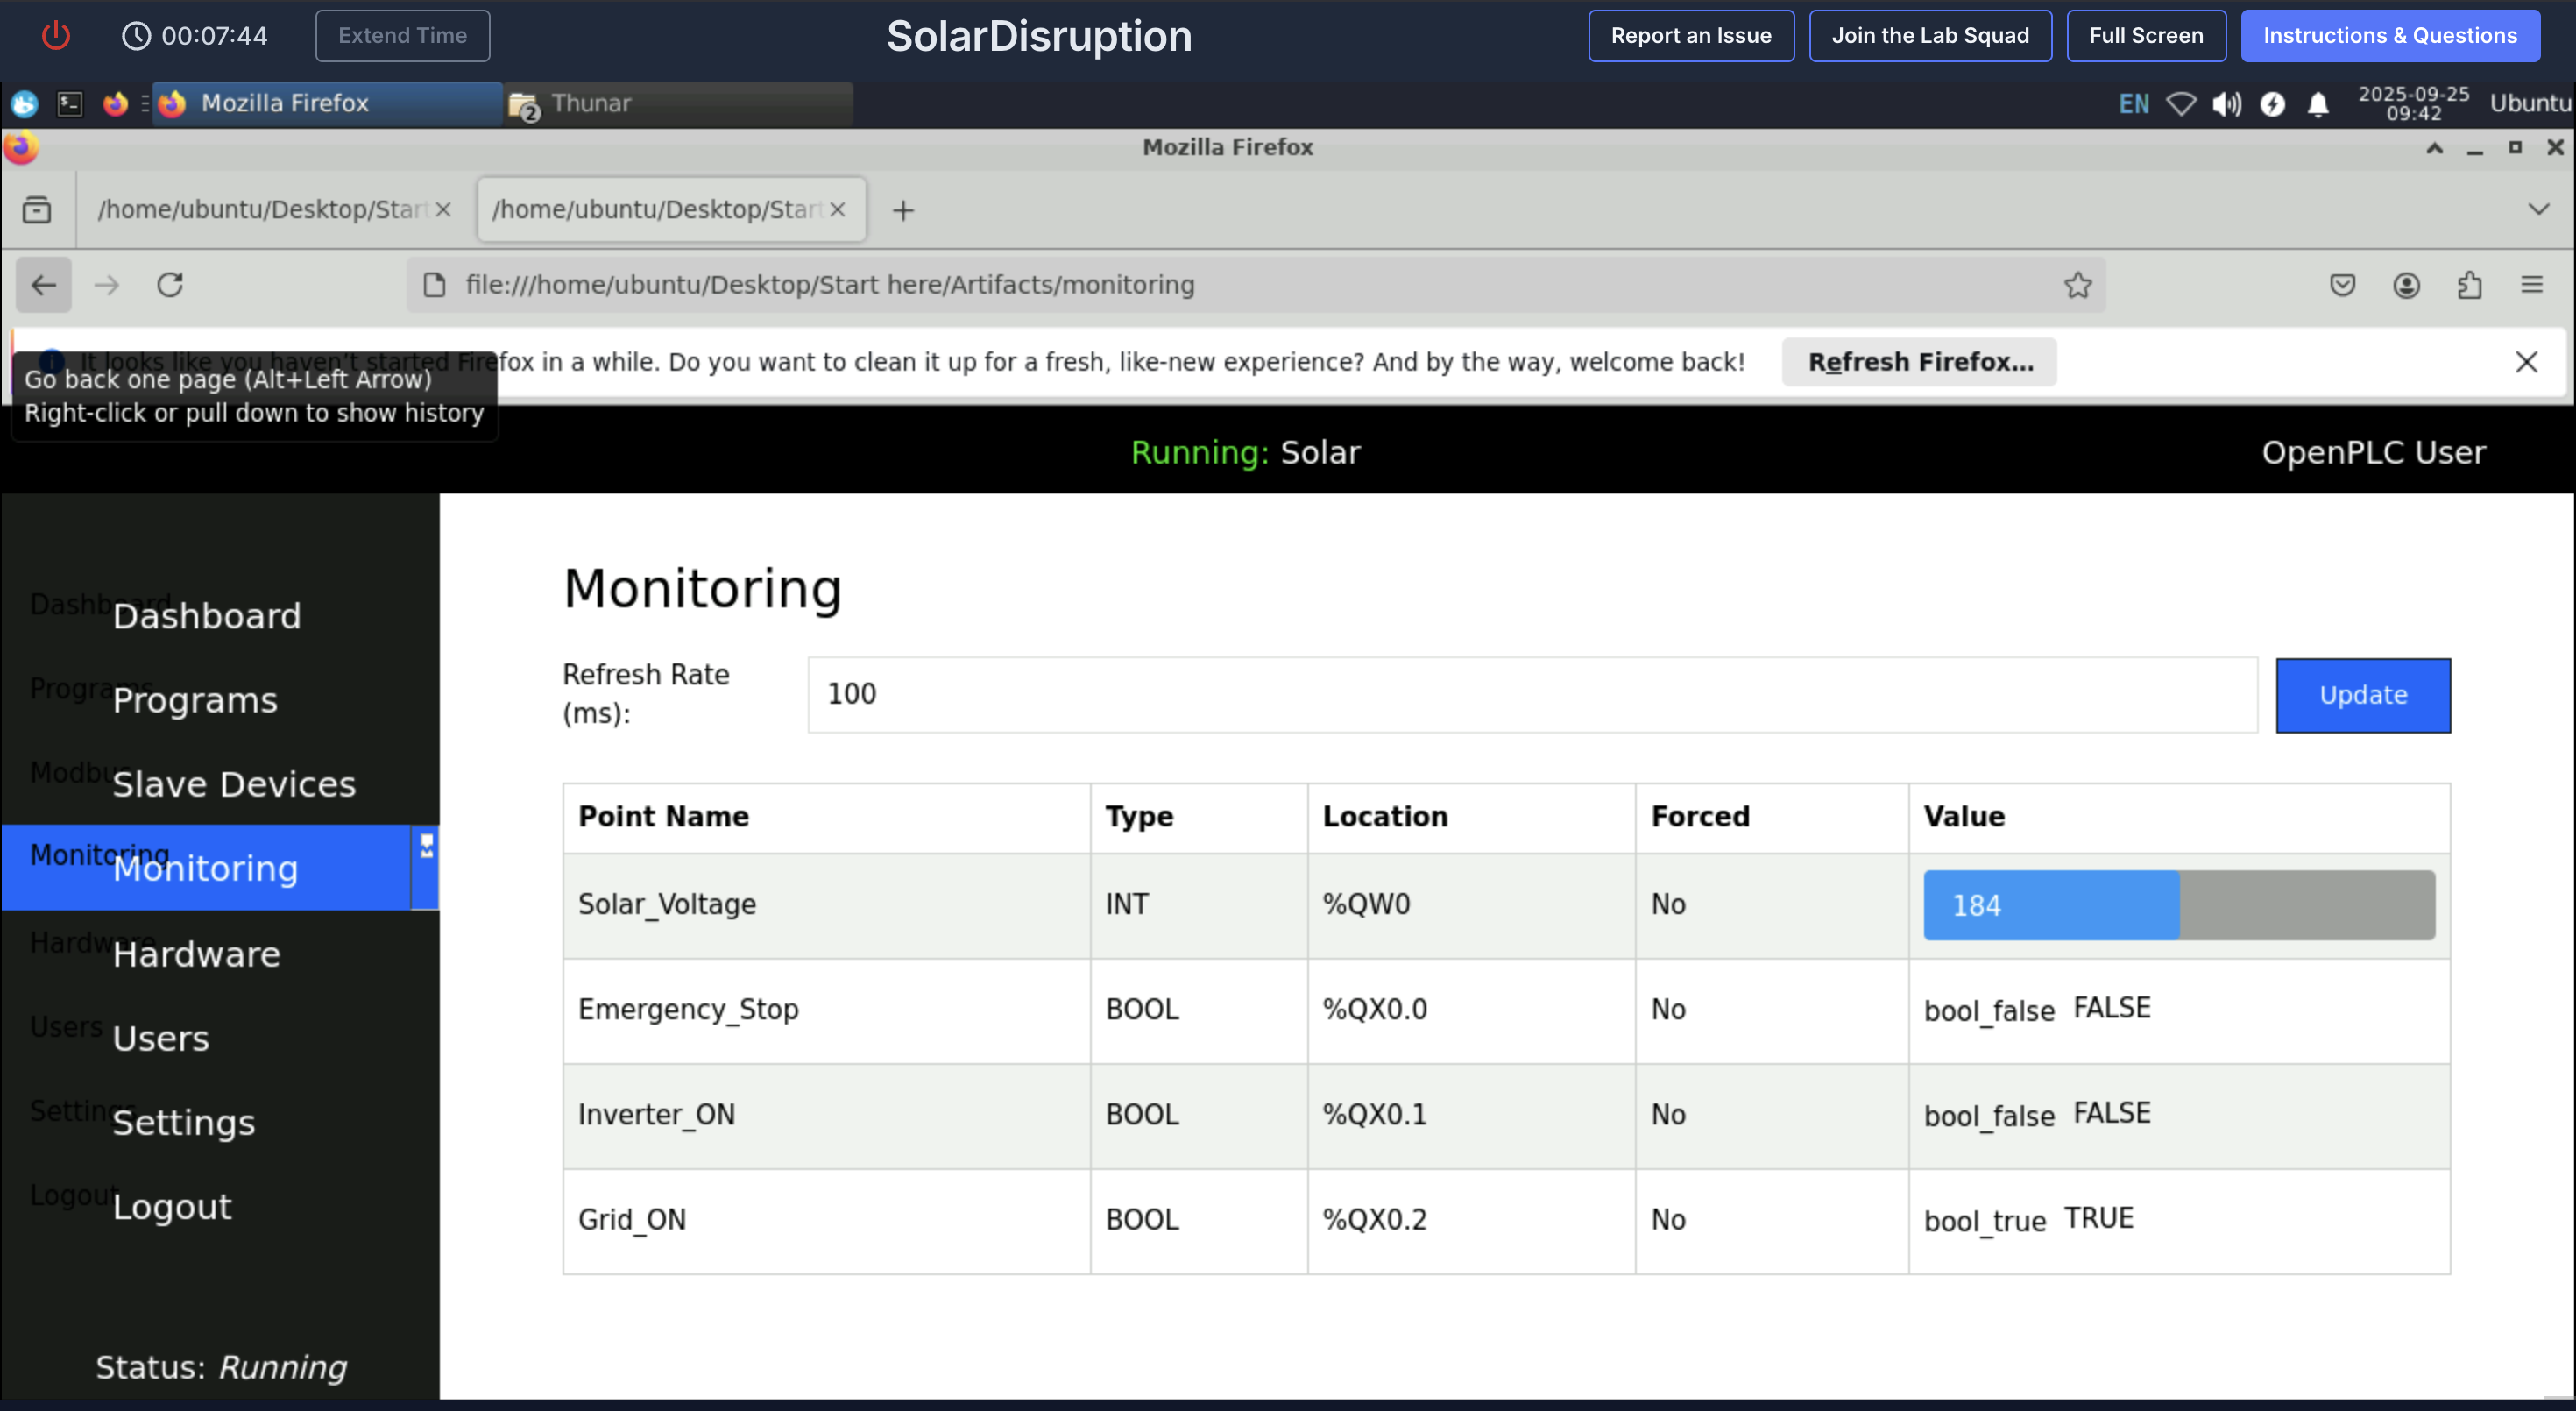Open the Programs sidebar menu item
The image size is (2576, 1411).
point(194,700)
